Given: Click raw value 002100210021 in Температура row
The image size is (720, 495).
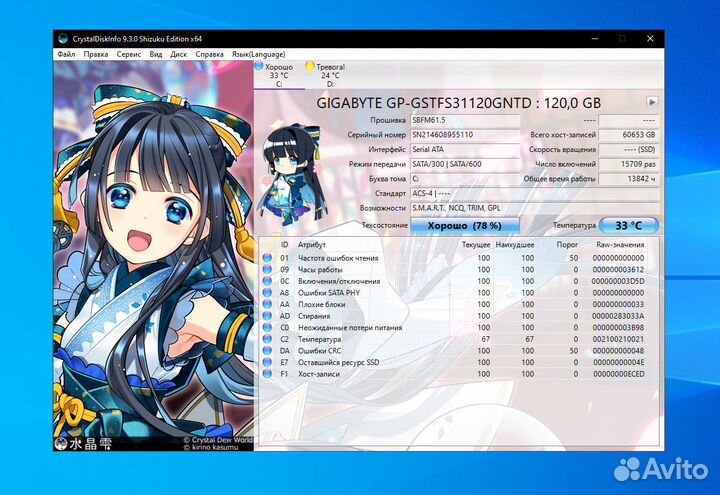Looking at the screenshot, I should [x=618, y=339].
